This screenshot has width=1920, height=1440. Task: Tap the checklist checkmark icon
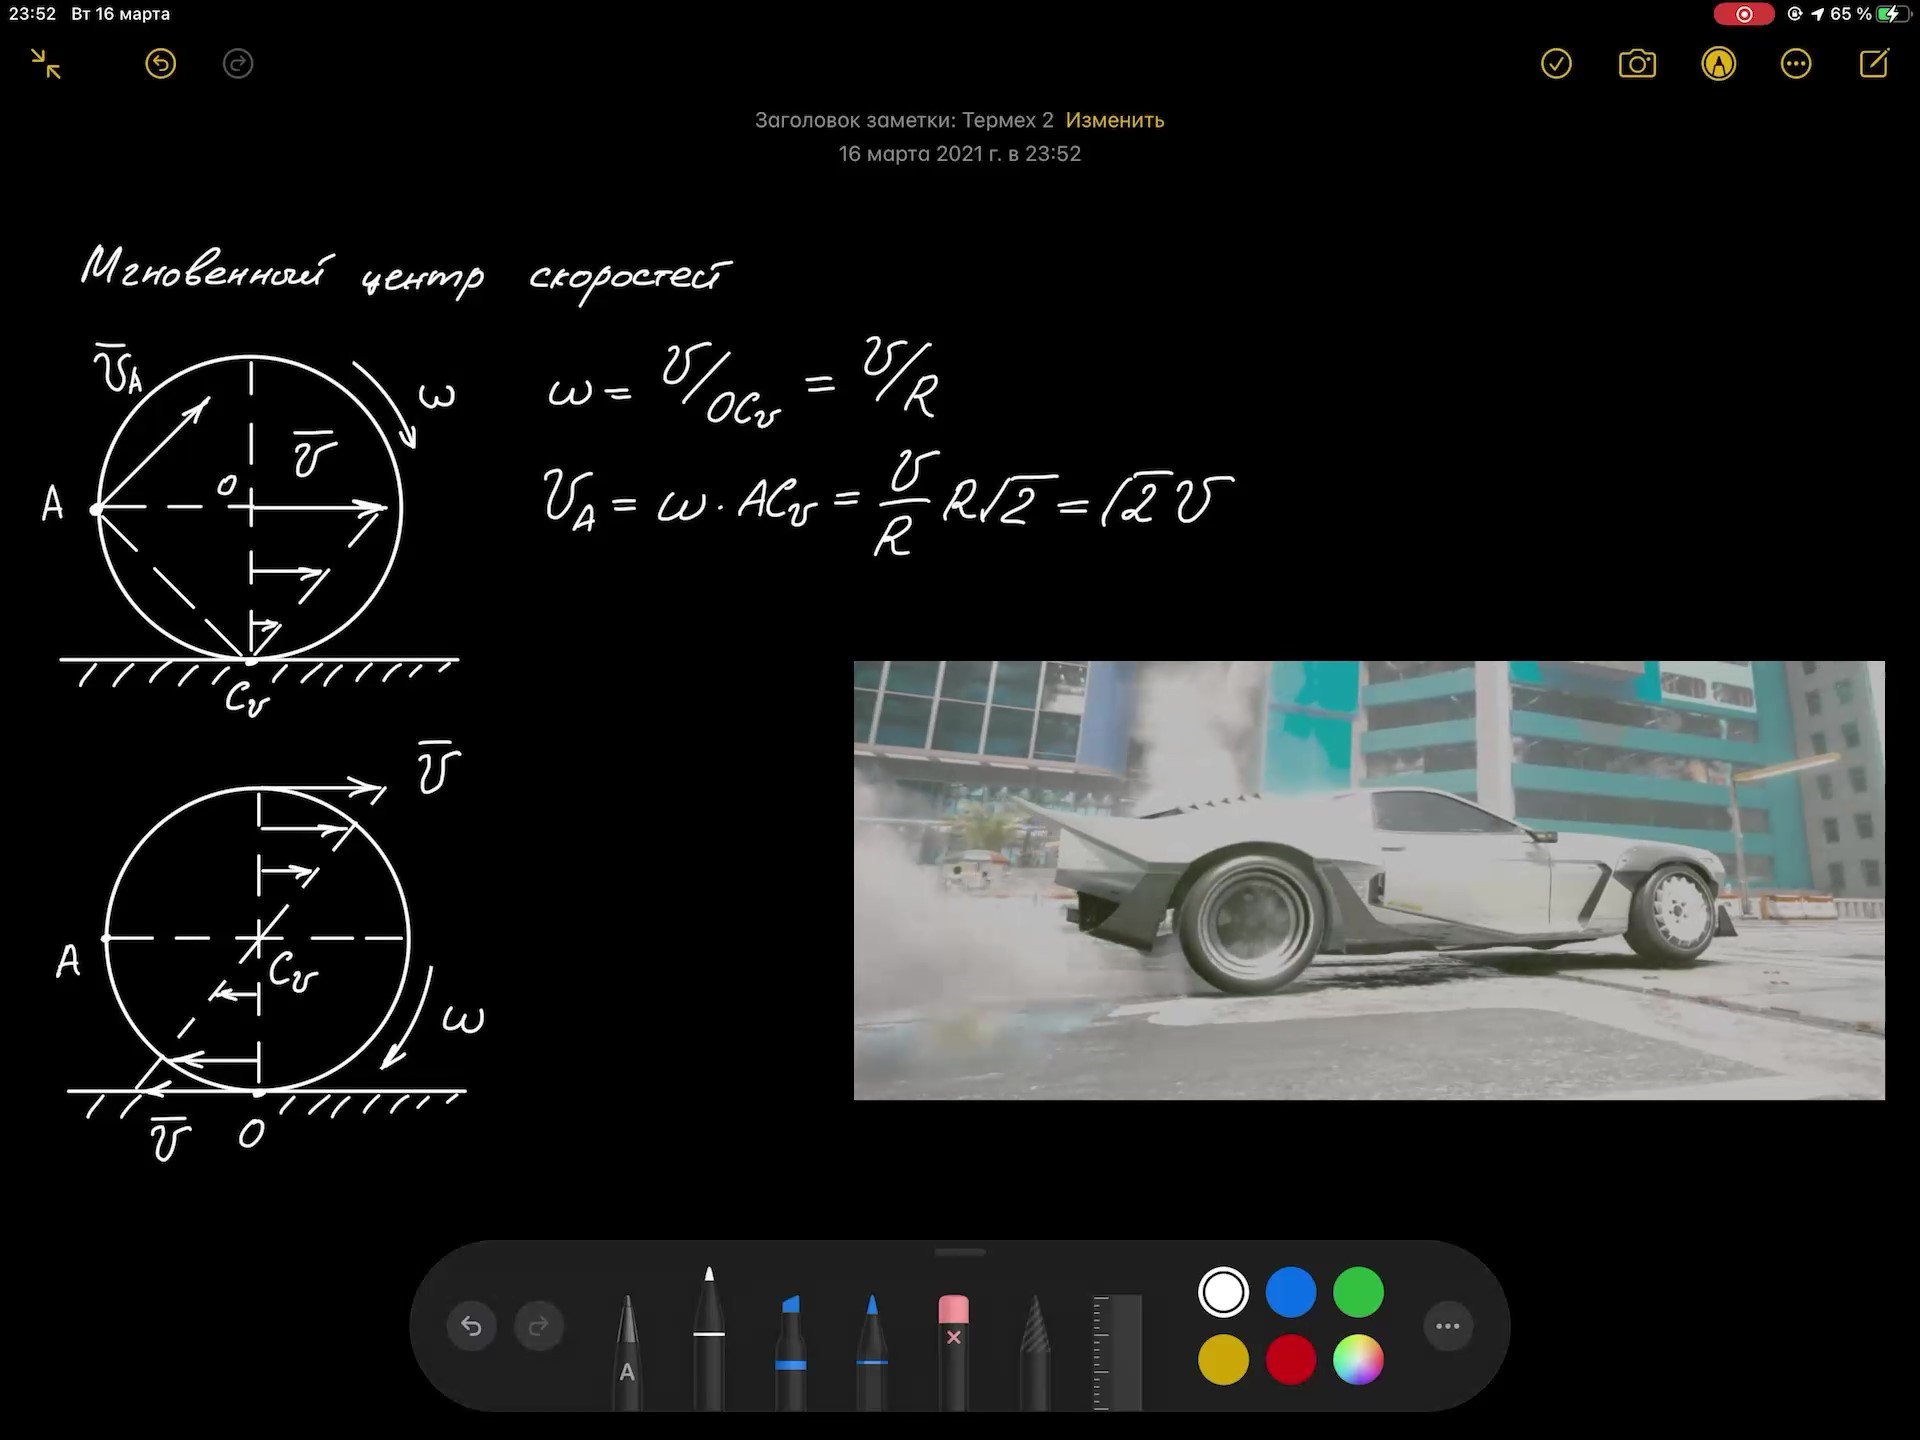(1556, 64)
